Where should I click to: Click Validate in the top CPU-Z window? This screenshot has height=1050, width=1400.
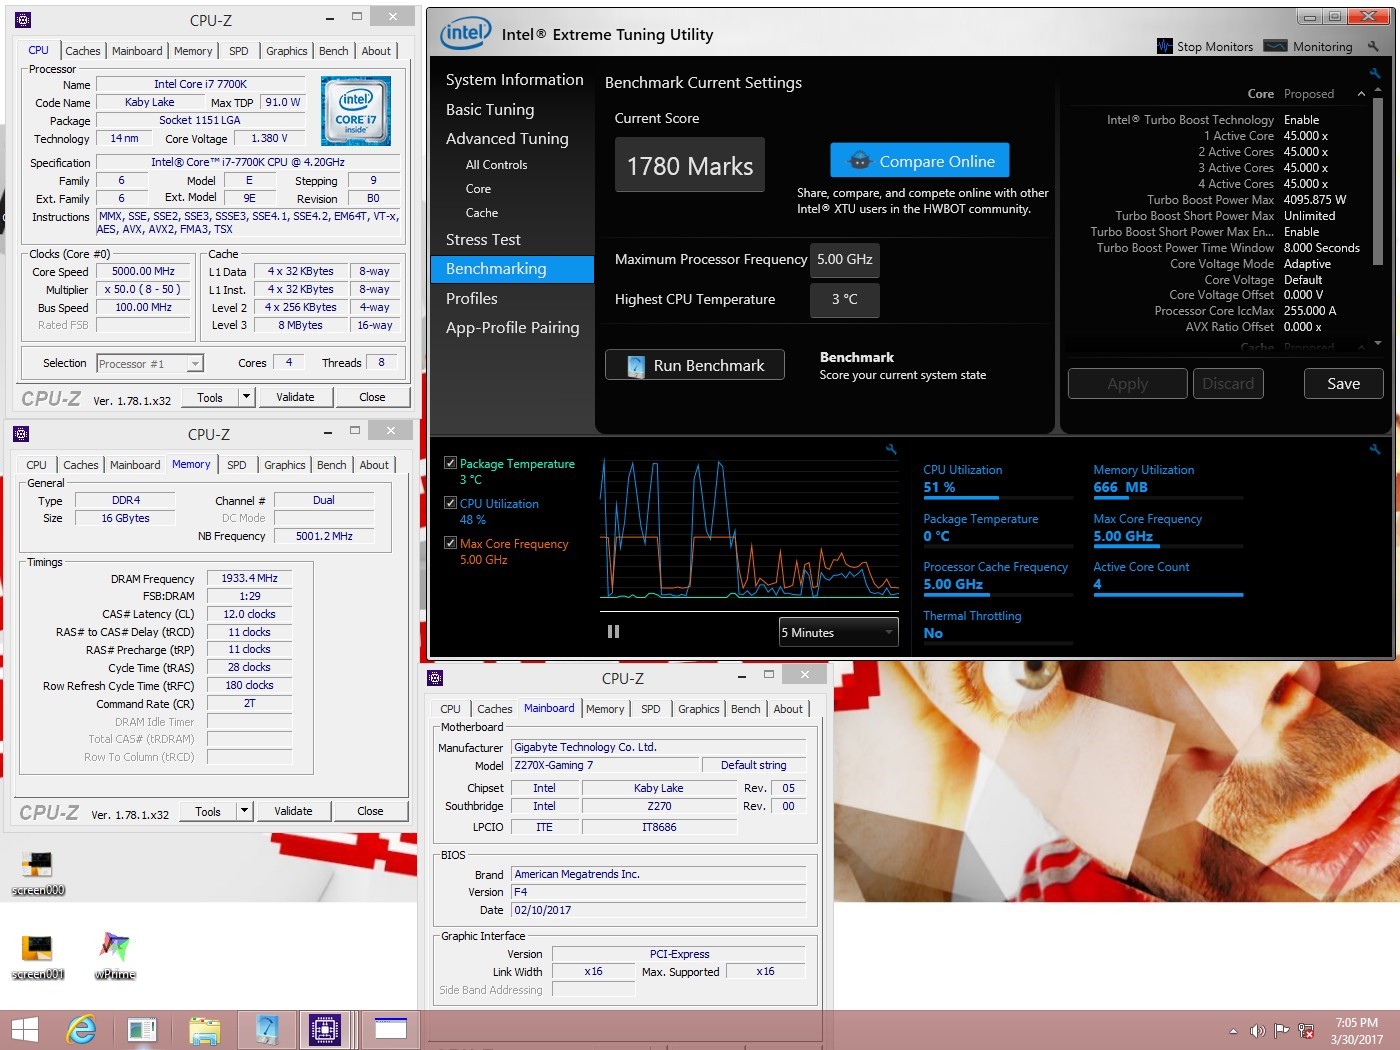pyautogui.click(x=295, y=397)
